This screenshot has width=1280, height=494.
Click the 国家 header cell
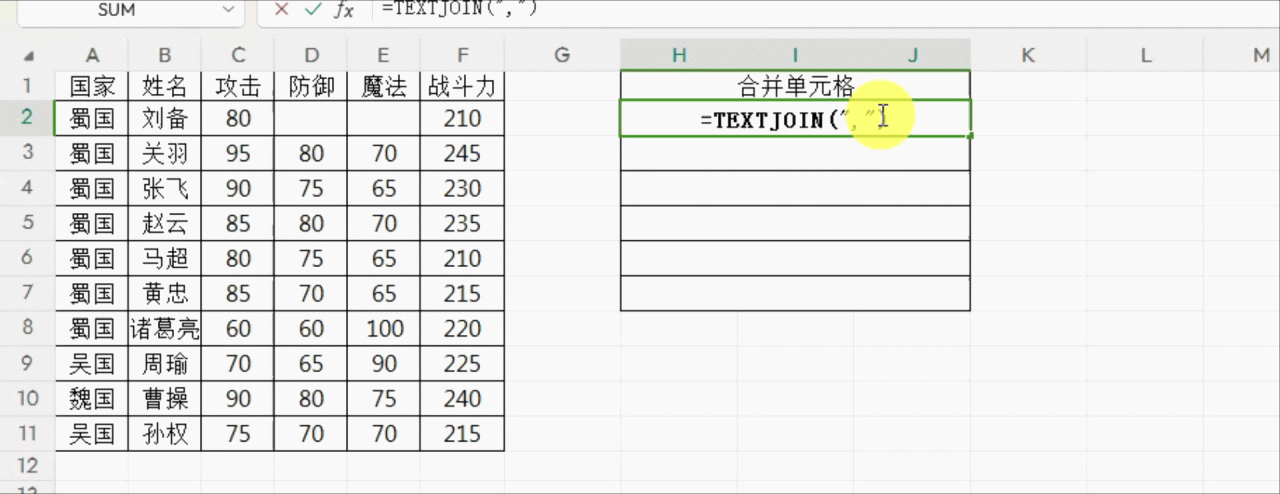coord(91,86)
